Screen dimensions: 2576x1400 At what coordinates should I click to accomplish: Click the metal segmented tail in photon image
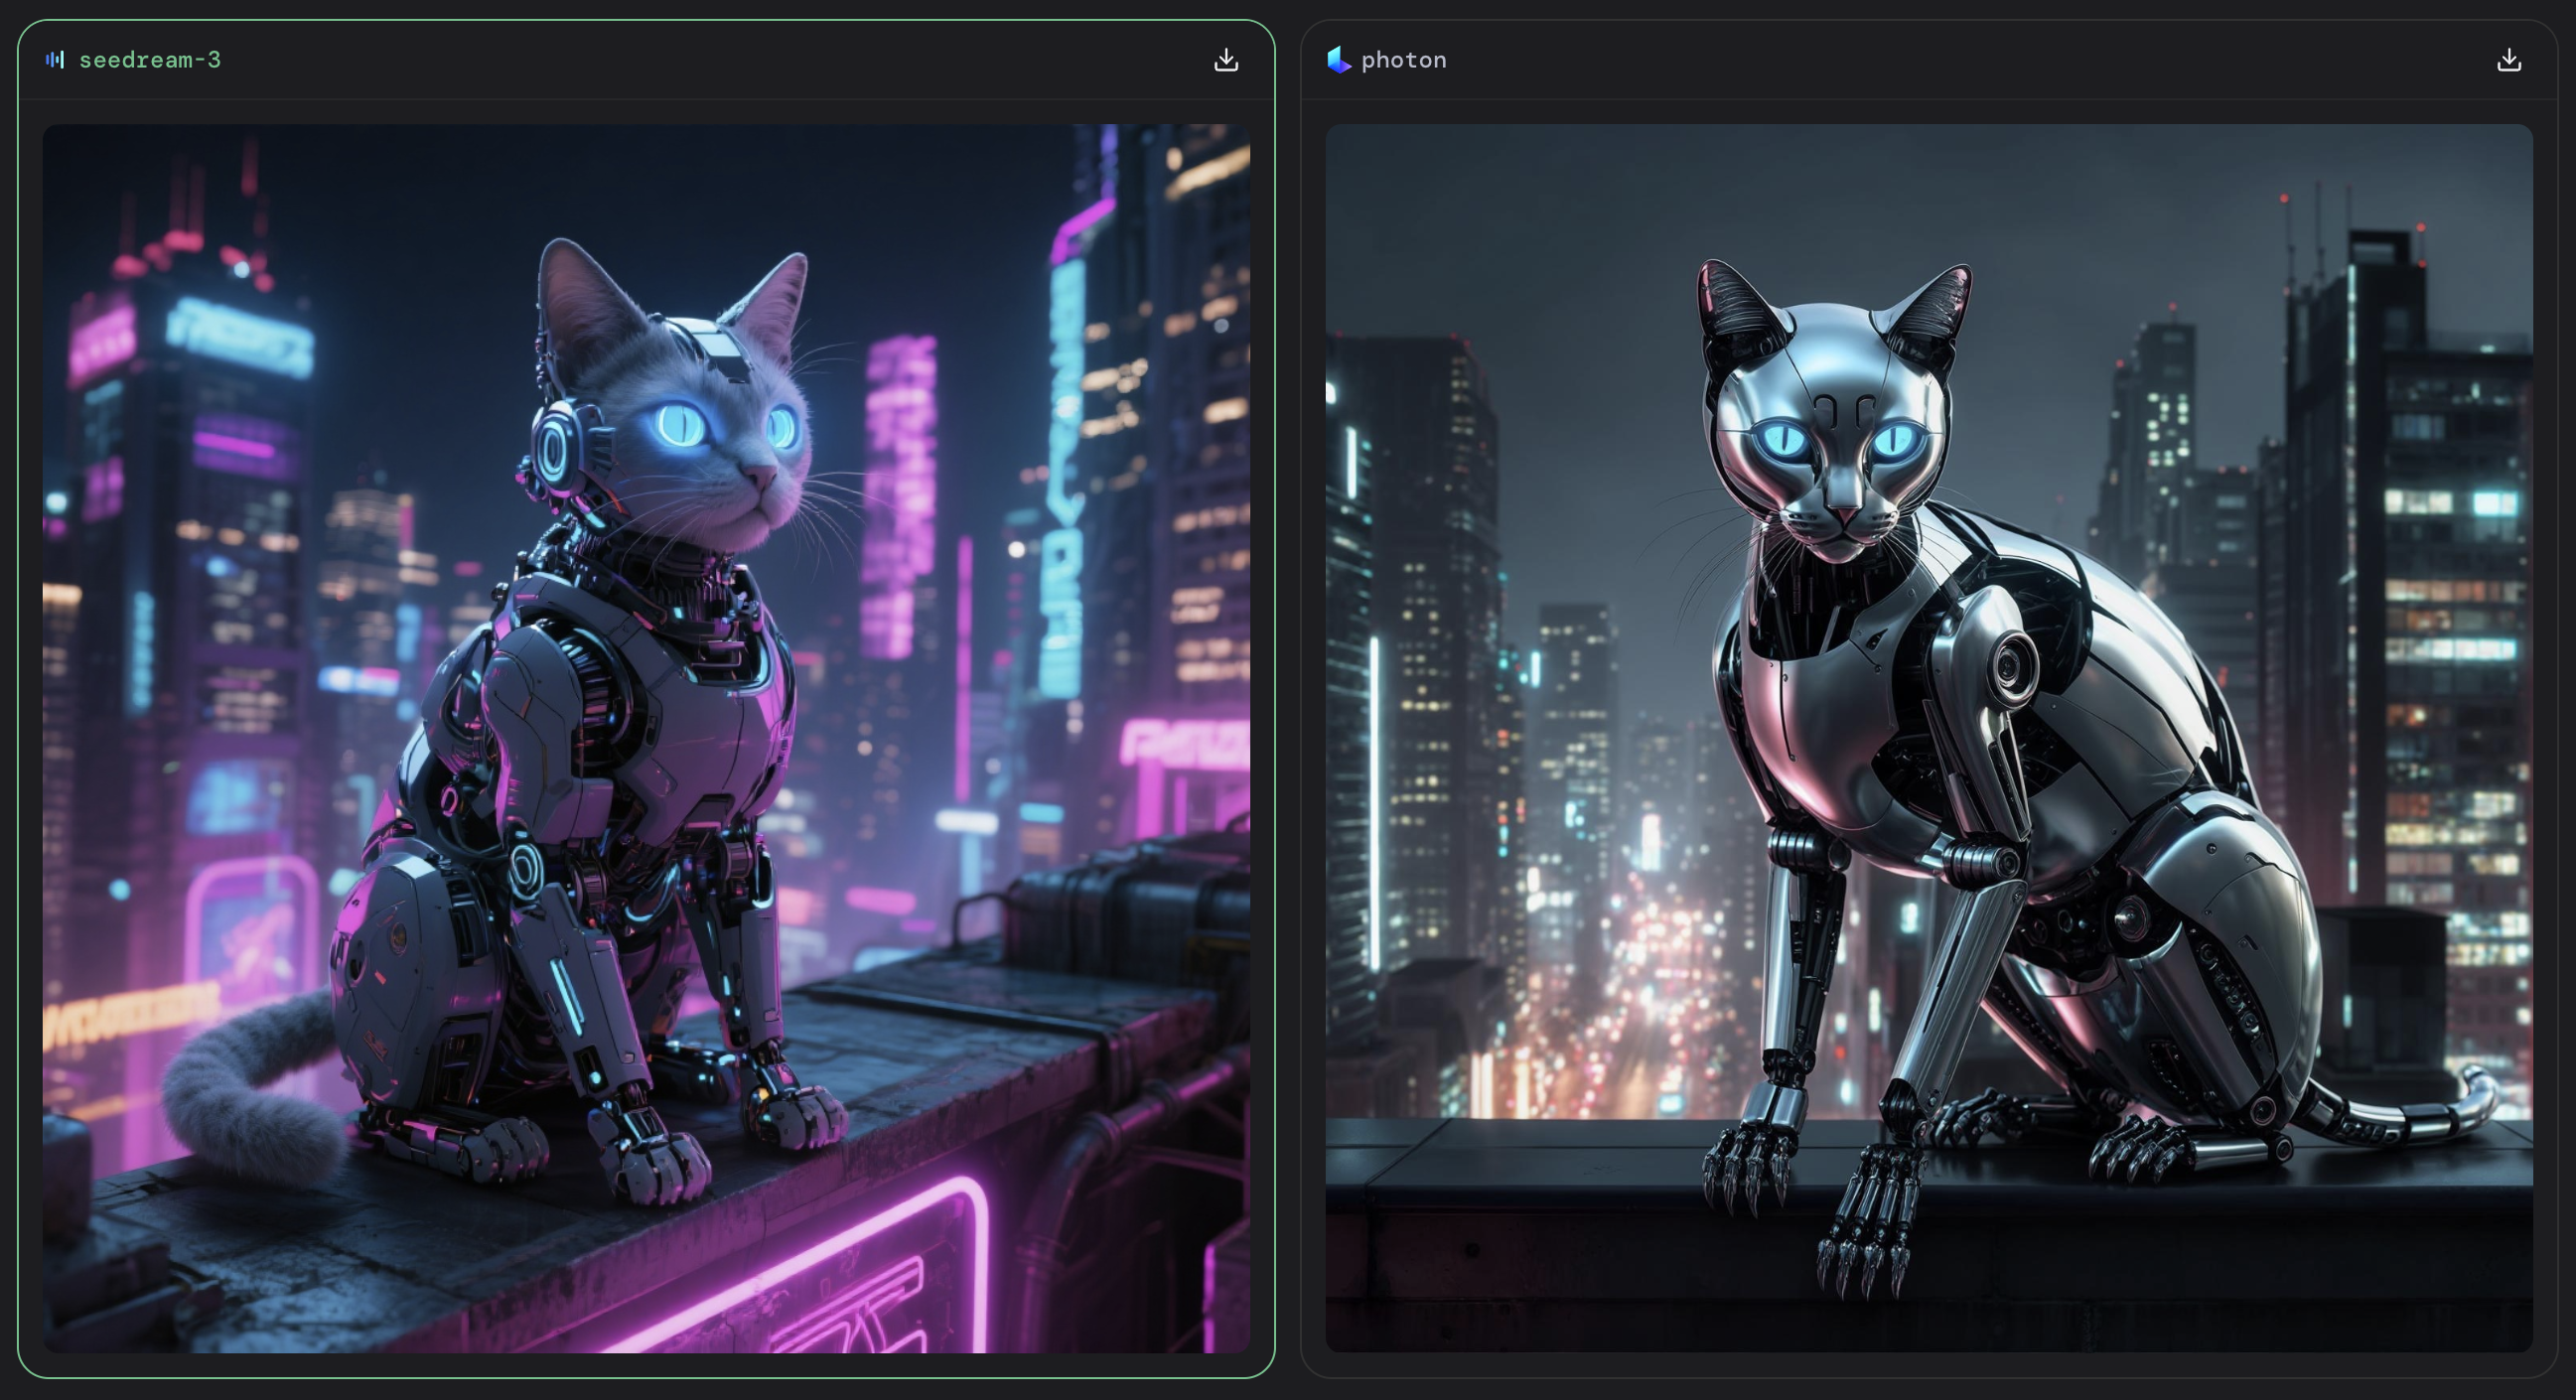coord(2420,1120)
